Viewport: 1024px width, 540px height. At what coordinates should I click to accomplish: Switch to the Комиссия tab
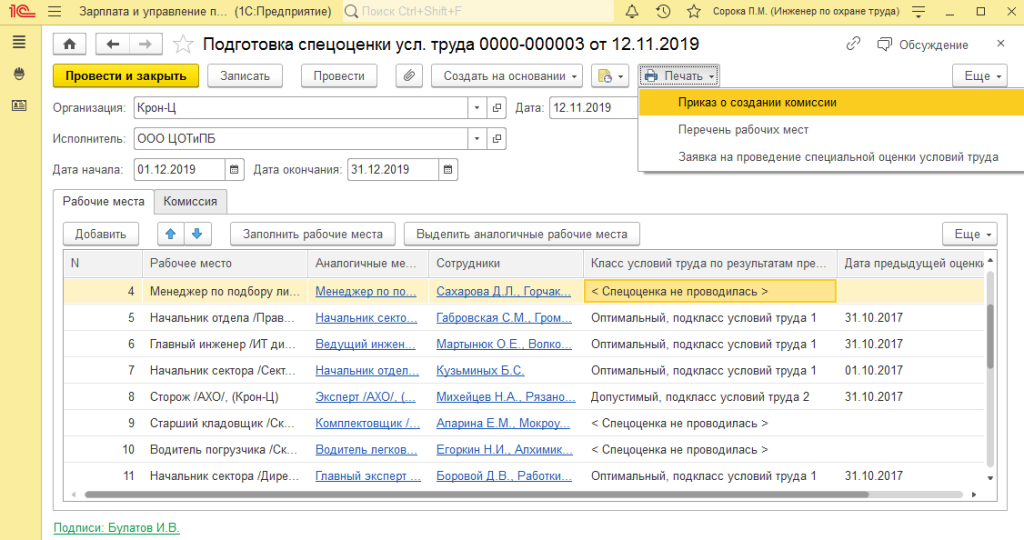click(190, 202)
